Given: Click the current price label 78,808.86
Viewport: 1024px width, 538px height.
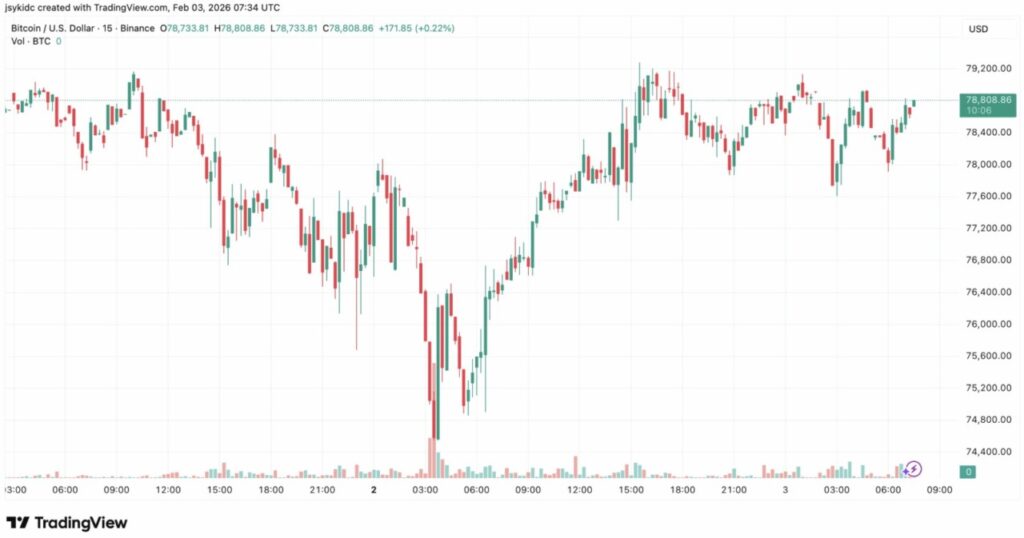Looking at the screenshot, I should tap(986, 101).
